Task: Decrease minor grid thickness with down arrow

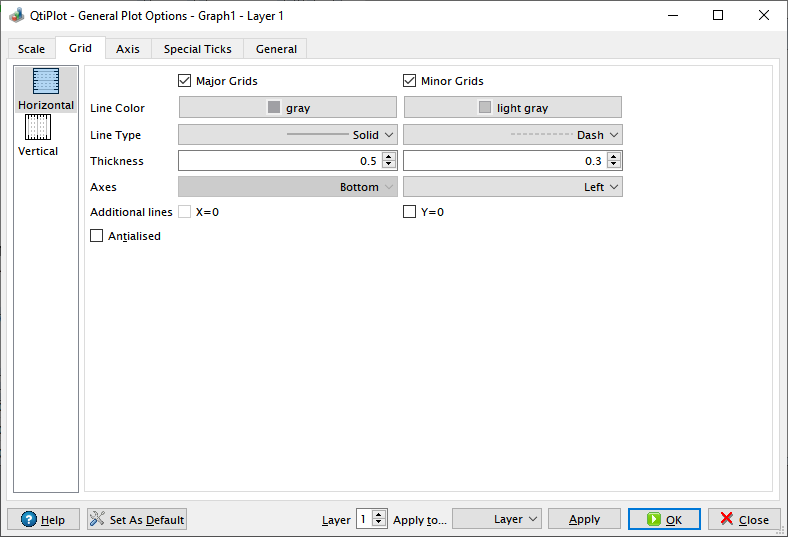Action: click(614, 165)
